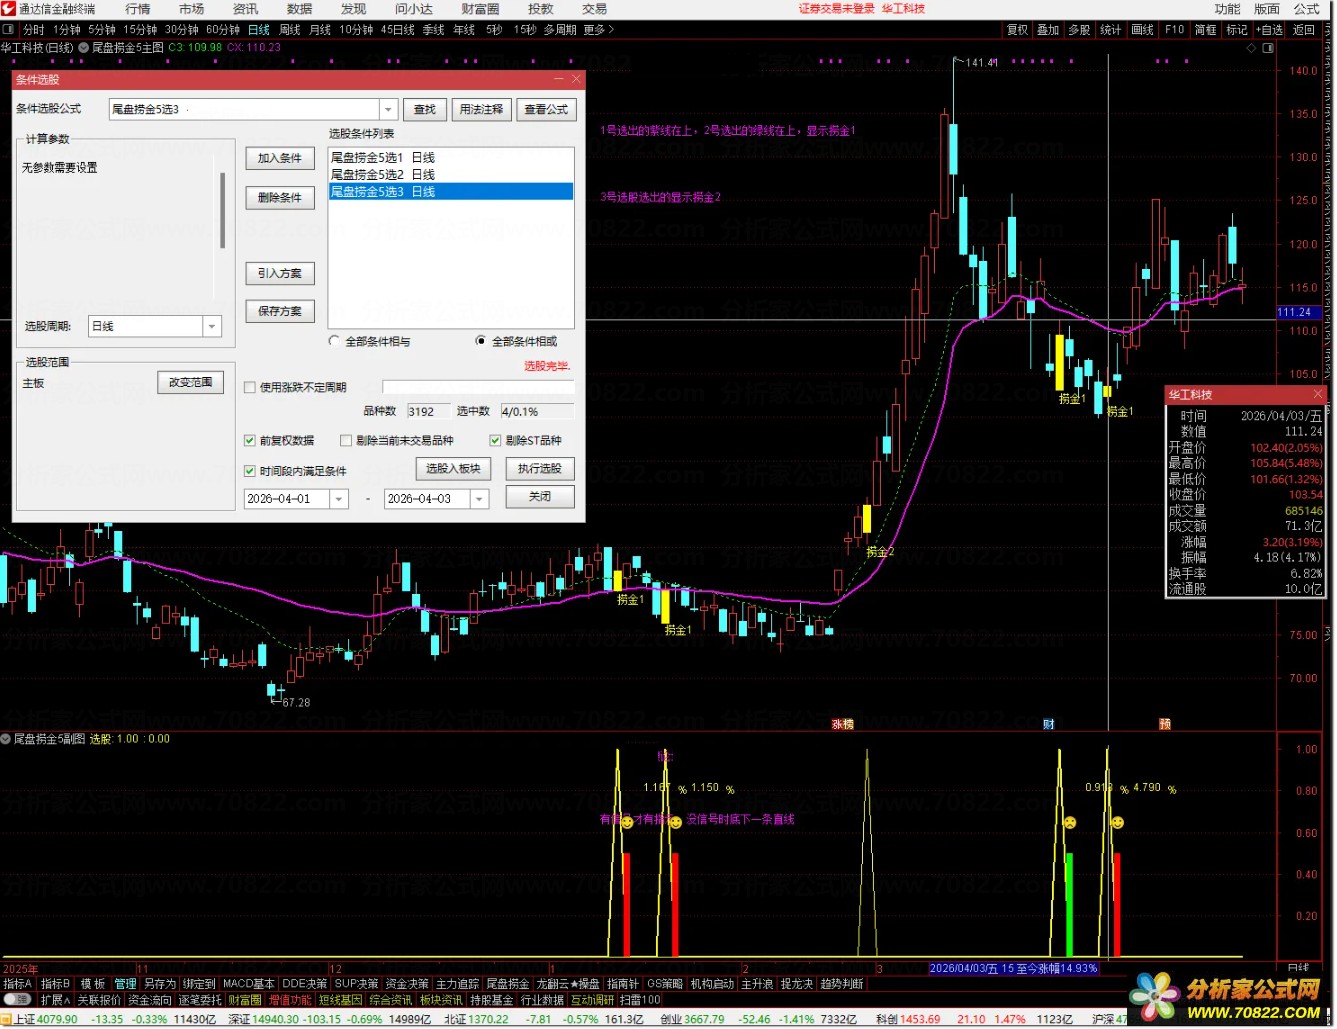Click the 执行选股 button
1337x1029 pixels.
[540, 468]
